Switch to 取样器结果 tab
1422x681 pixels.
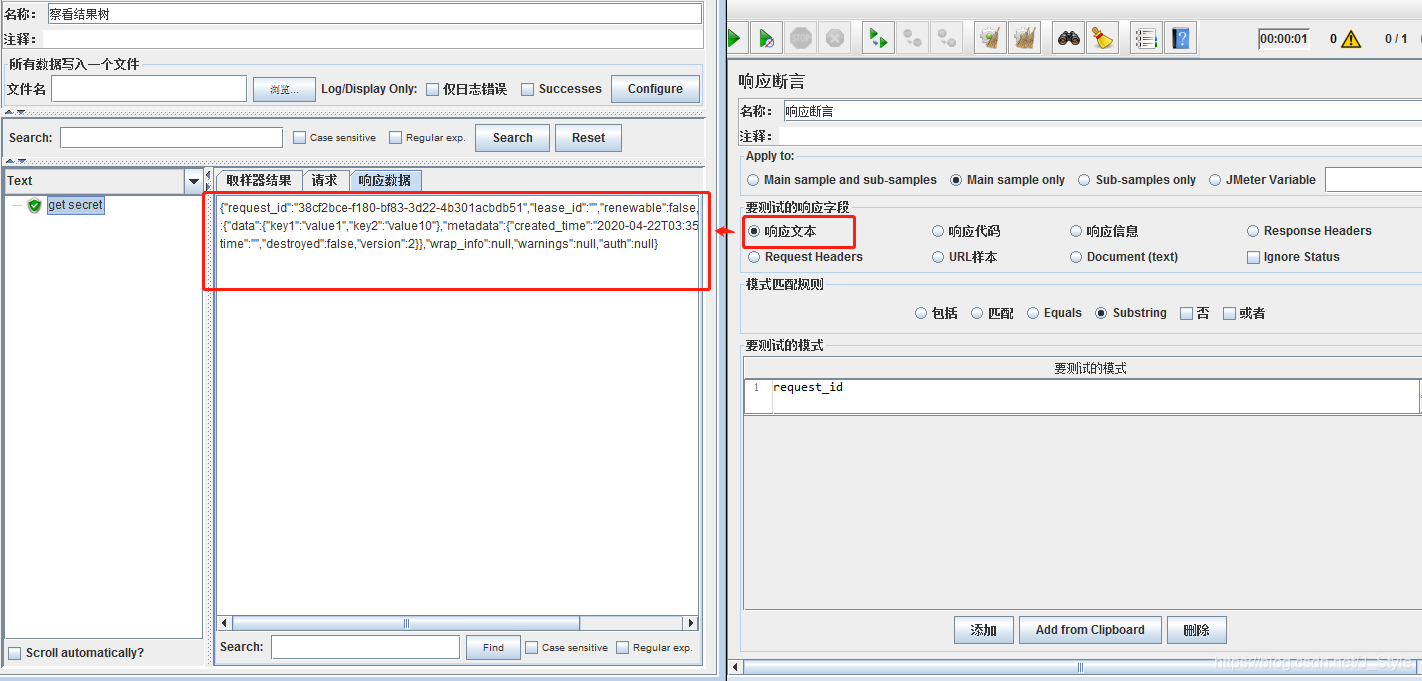click(259, 180)
